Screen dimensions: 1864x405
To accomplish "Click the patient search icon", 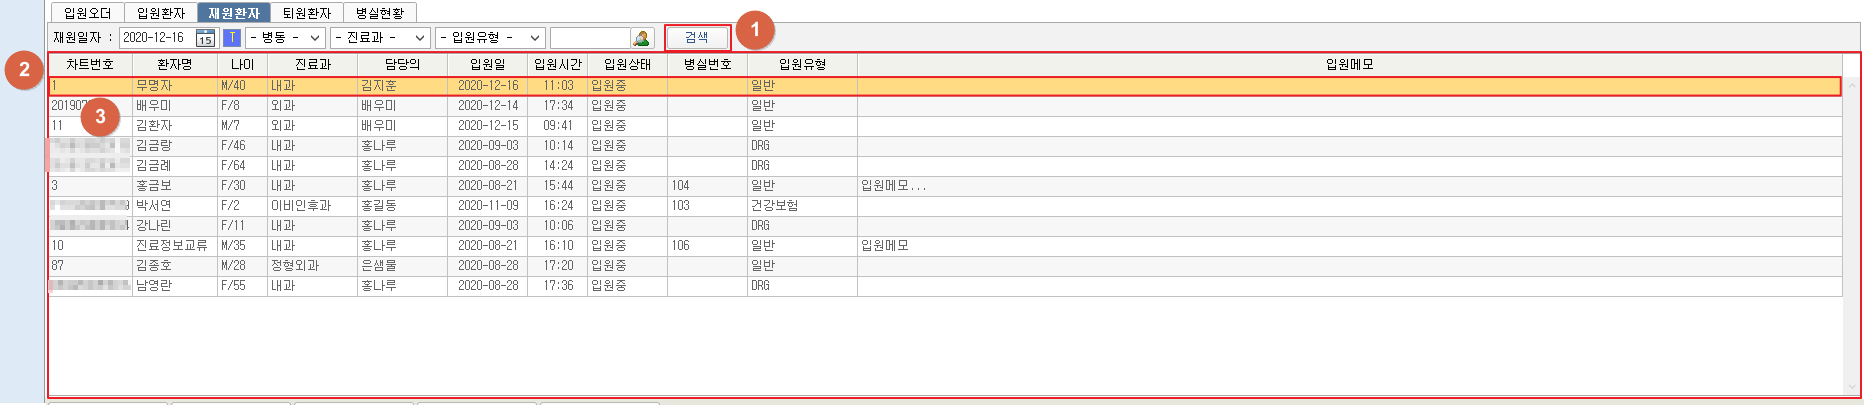I will pyautogui.click(x=641, y=38).
